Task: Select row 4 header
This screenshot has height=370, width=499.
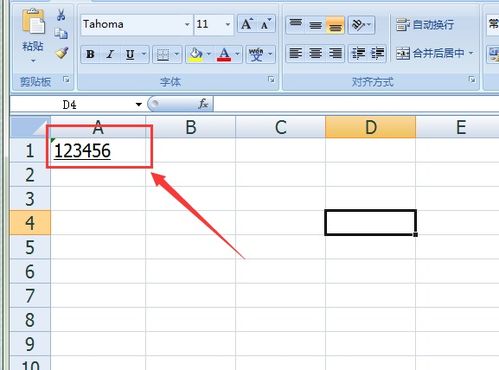Action: click(30, 223)
